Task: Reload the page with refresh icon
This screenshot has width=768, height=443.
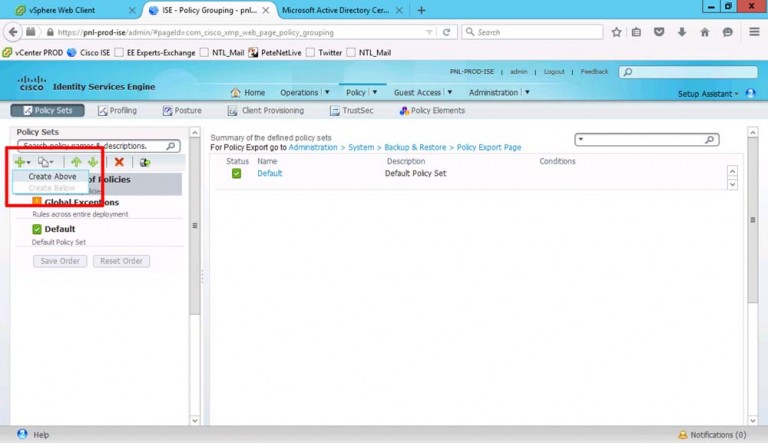Action: pyautogui.click(x=446, y=32)
